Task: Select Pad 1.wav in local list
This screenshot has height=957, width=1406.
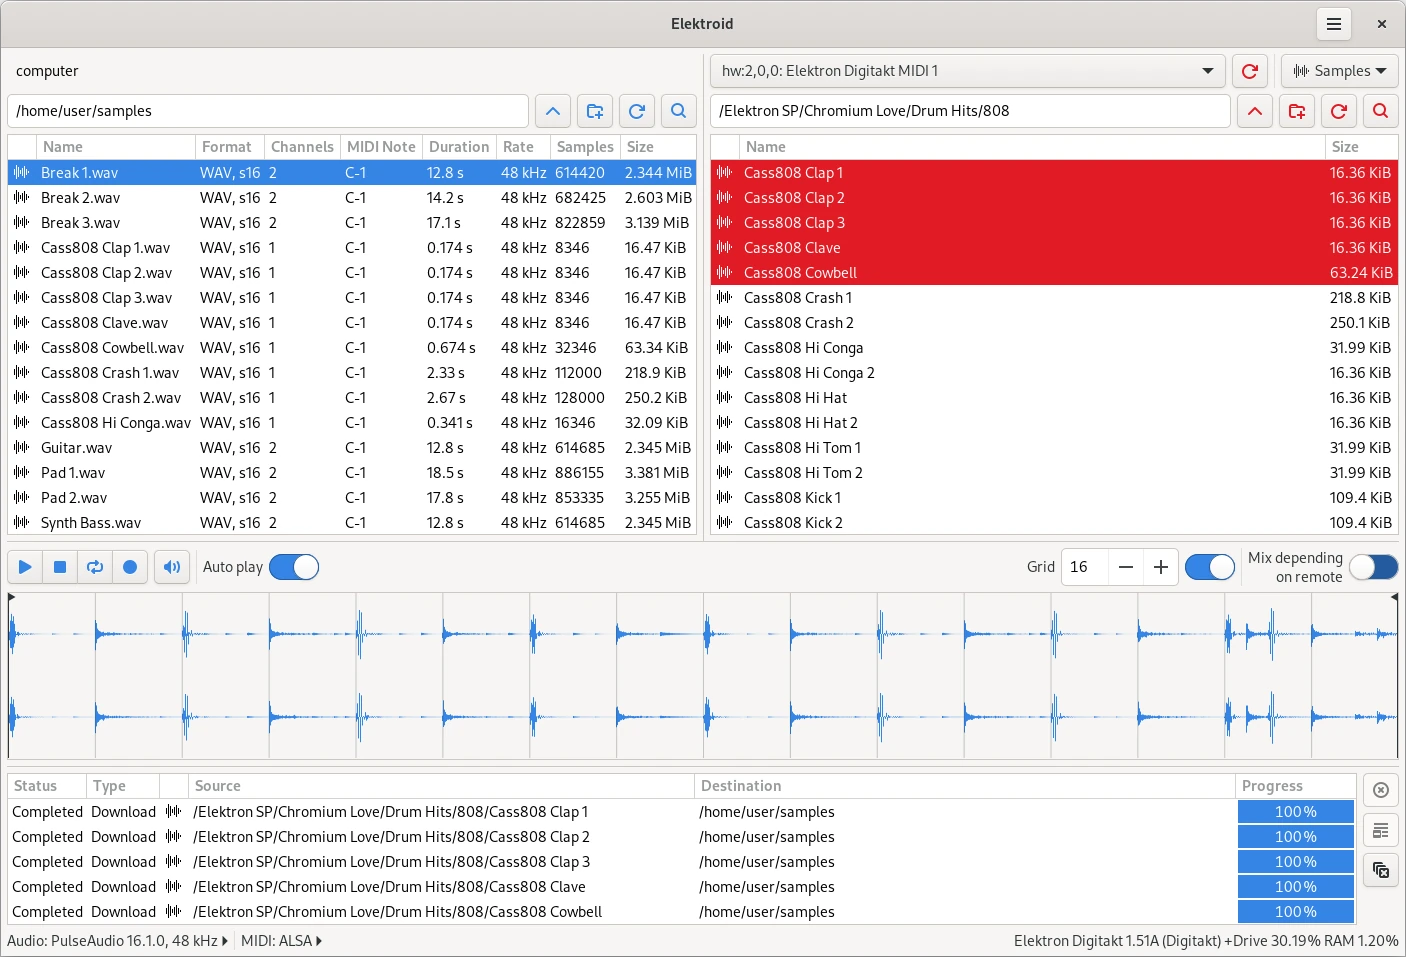Action: tap(352, 473)
